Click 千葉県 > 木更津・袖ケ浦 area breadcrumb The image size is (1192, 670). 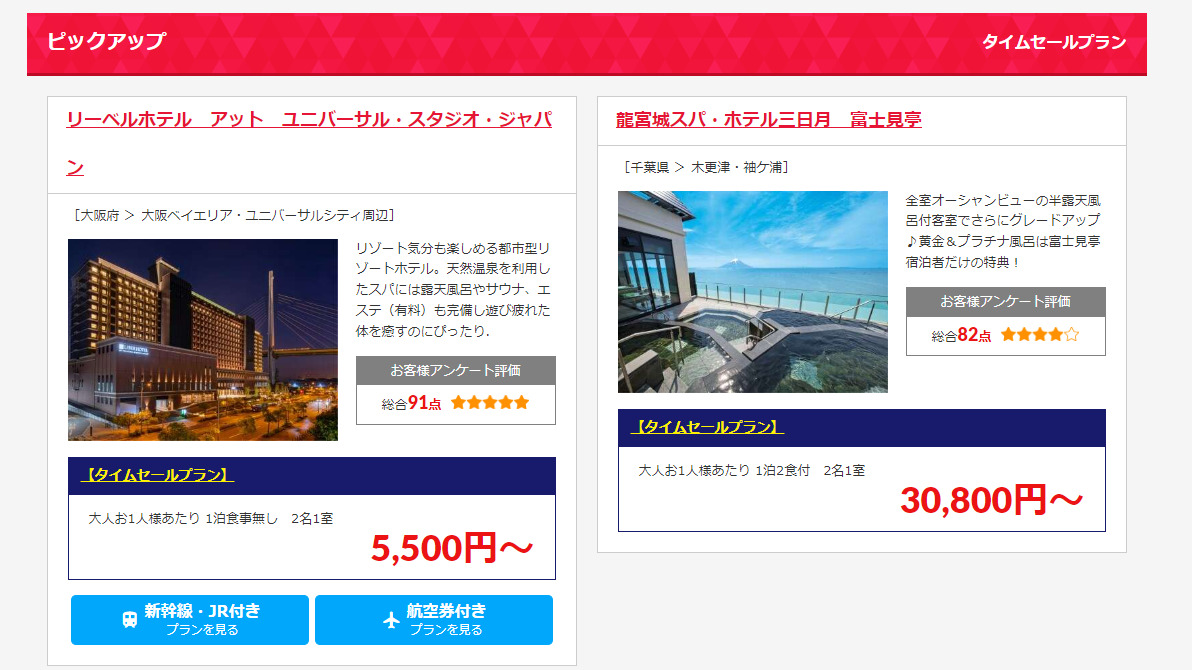[x=706, y=167]
